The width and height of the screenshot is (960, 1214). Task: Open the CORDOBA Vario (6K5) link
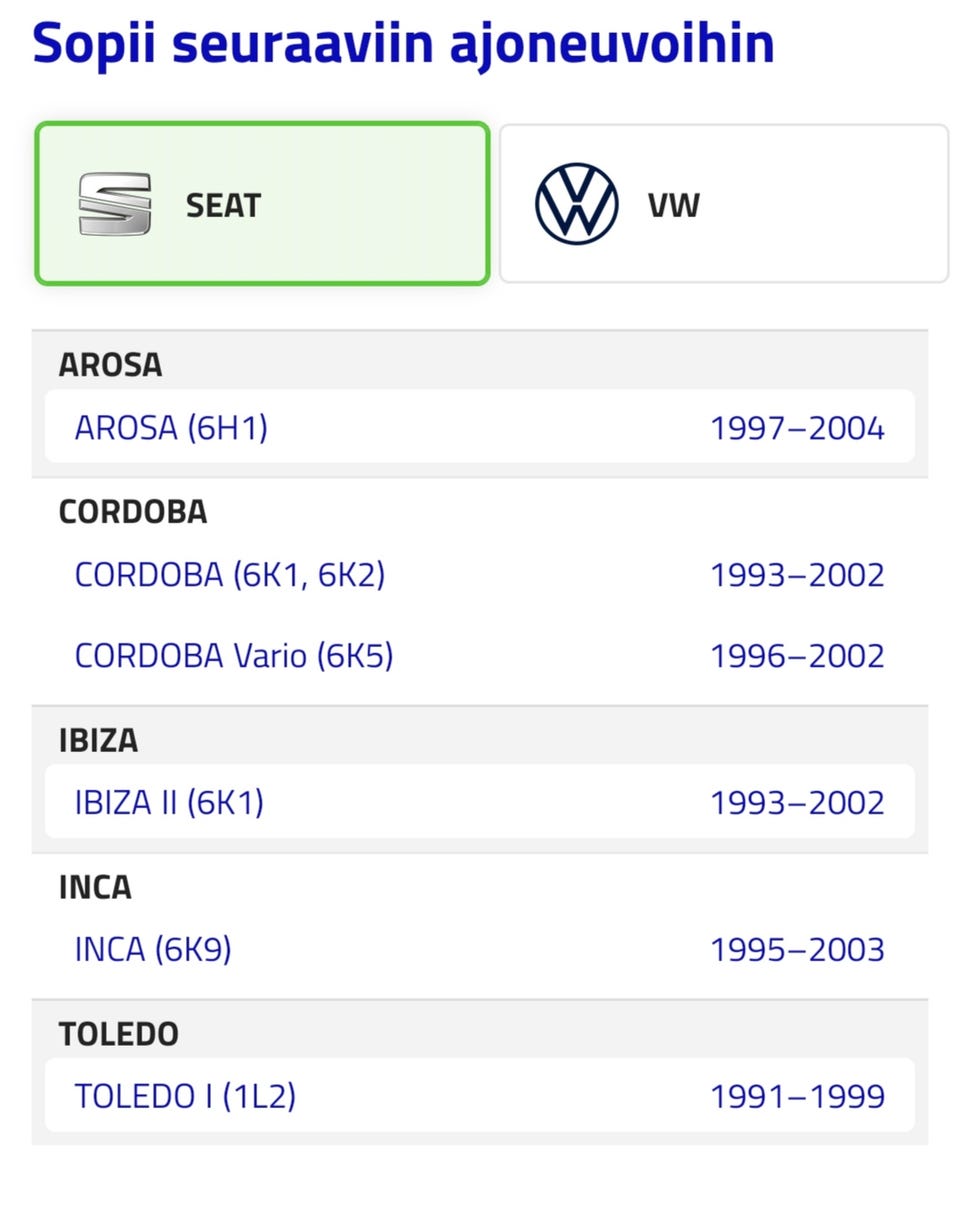(x=234, y=656)
